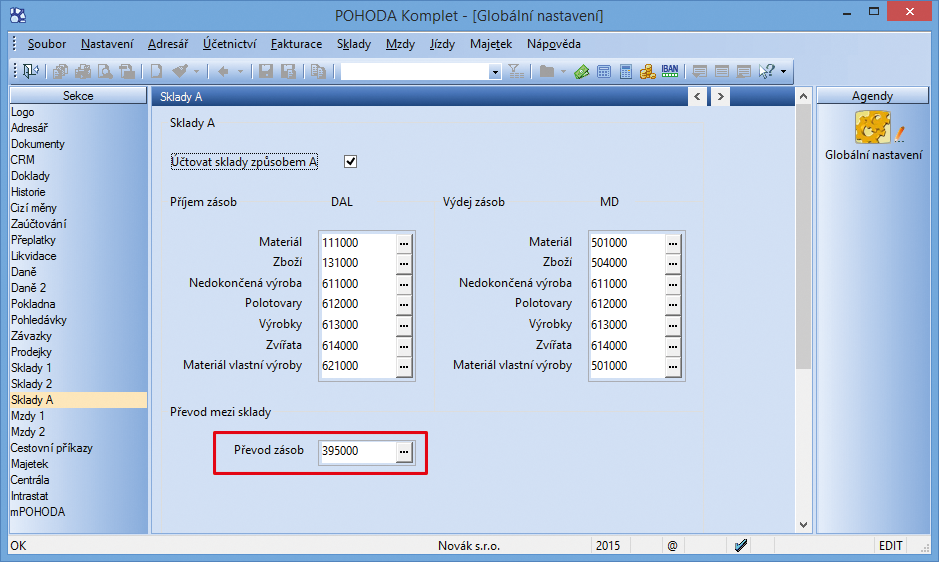
Task: Open the empty toolbar combo box dropdown
Action: pyautogui.click(x=495, y=72)
